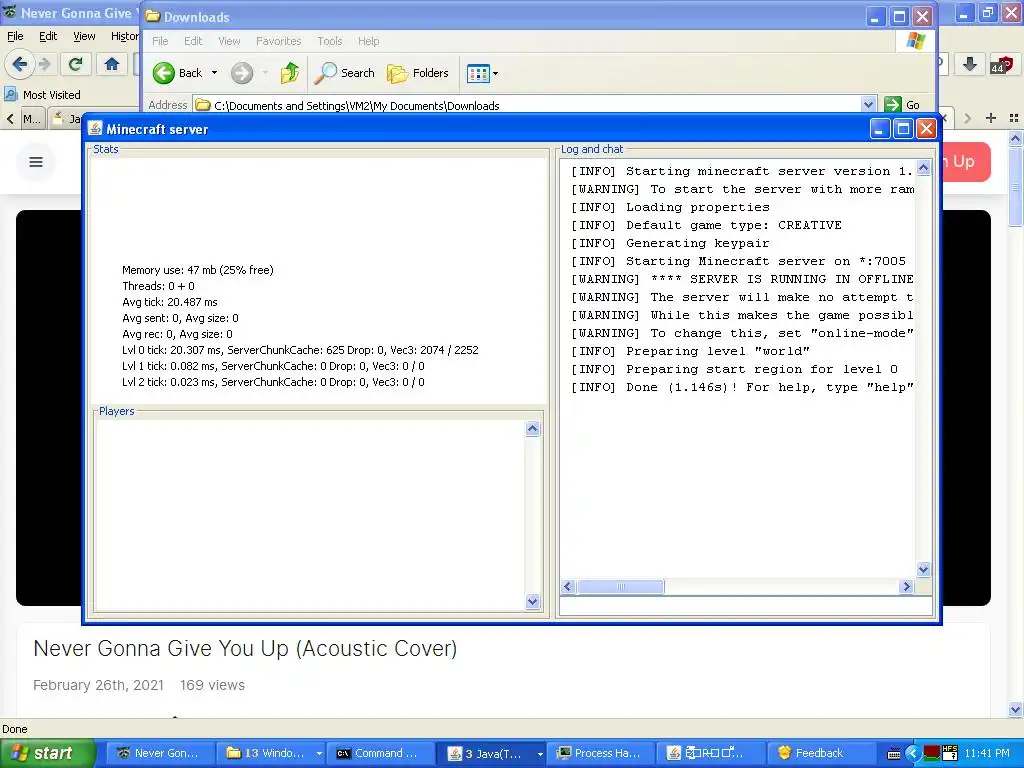1024x768 pixels.
Task: Open the Firefox downloads arrow icon
Action: point(970,64)
